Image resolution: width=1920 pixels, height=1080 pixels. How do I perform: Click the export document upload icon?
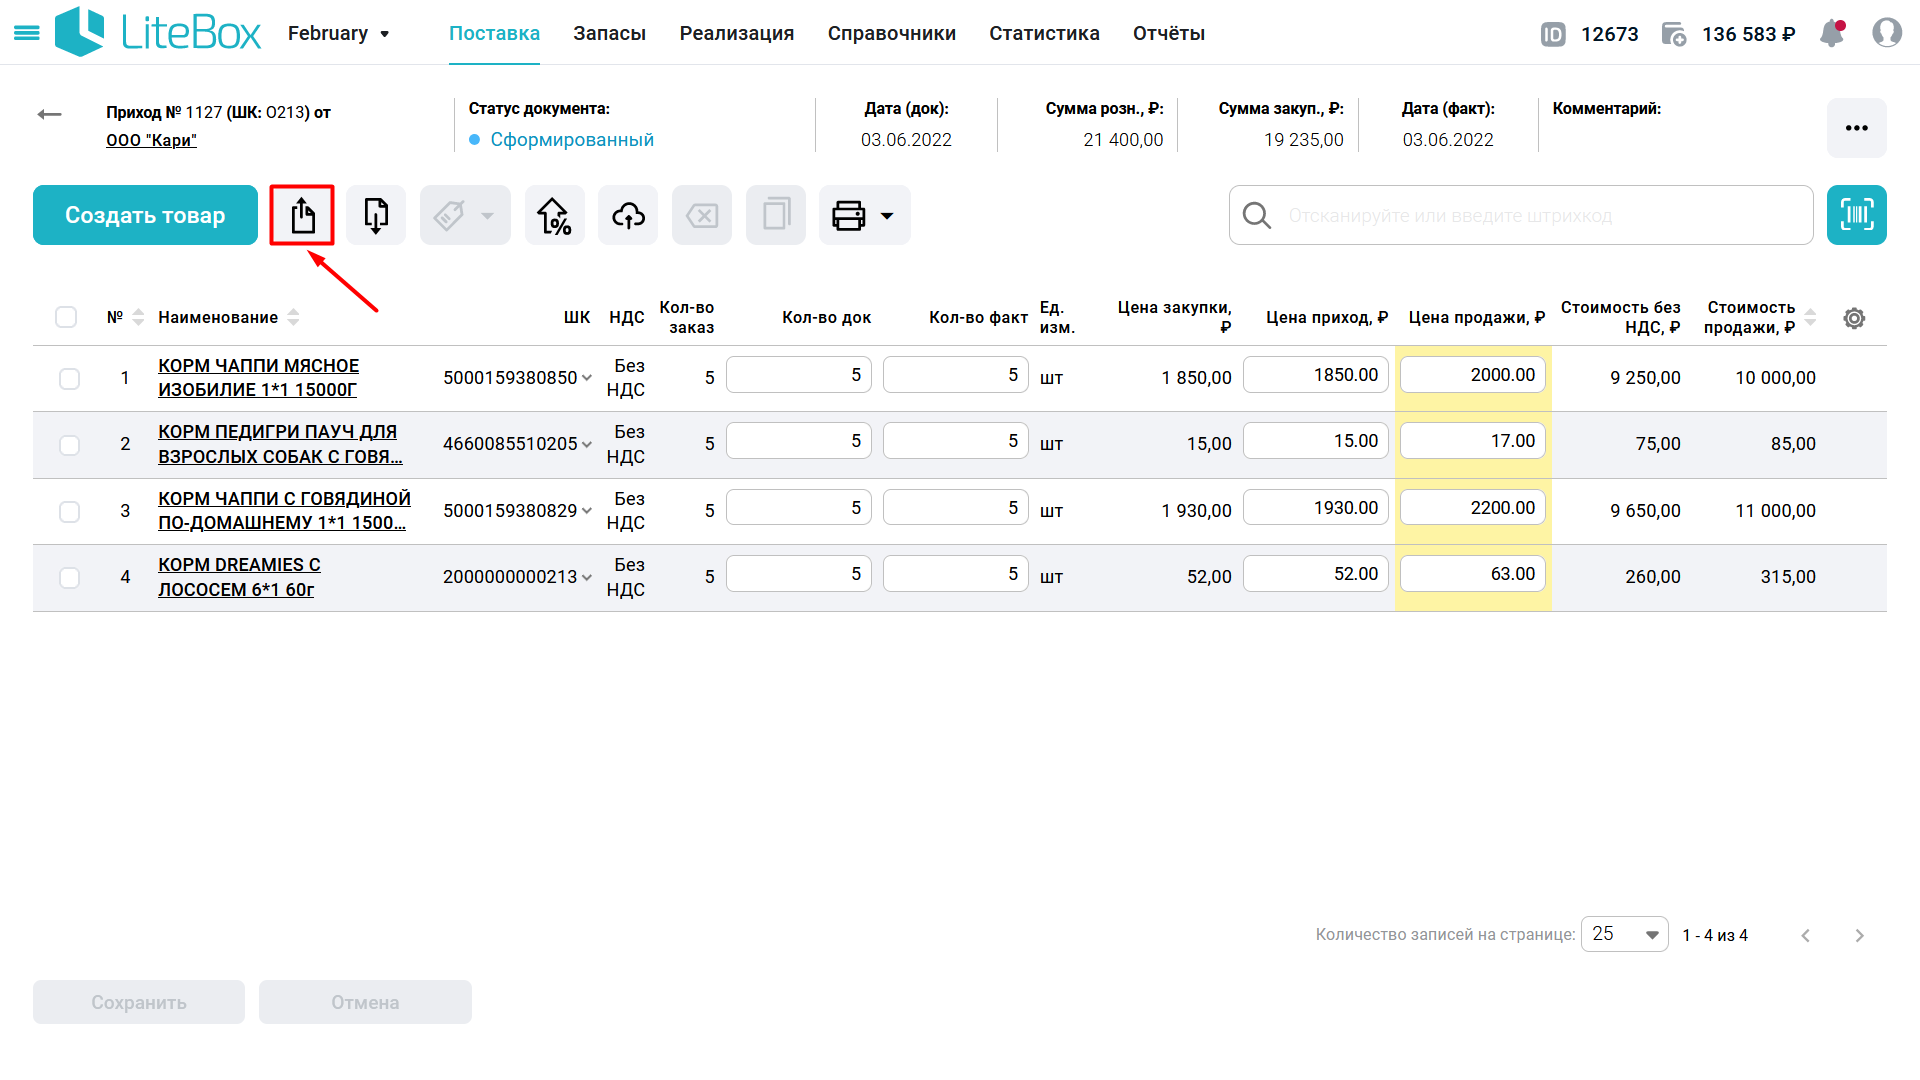coord(302,215)
